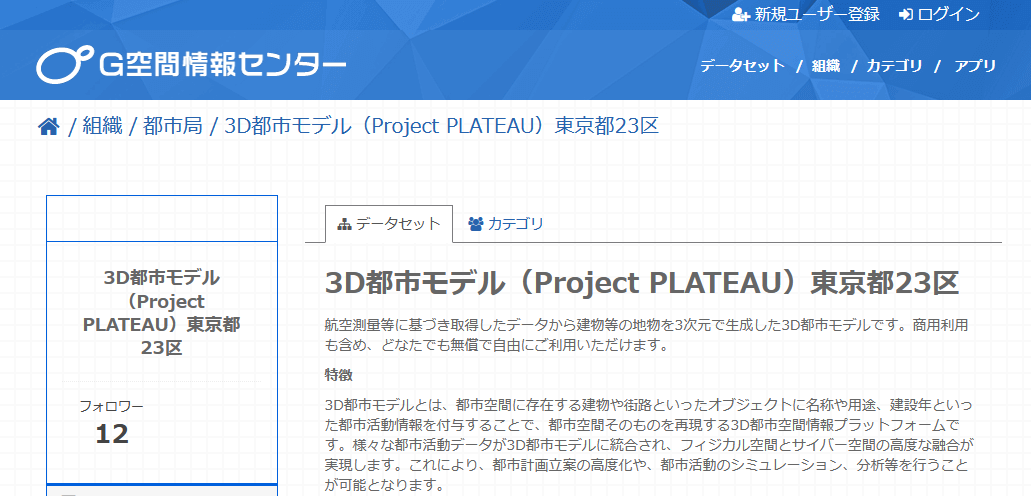This screenshot has height=496, width=1031.
Task: Open データセット in top navigation
Action: point(742,66)
